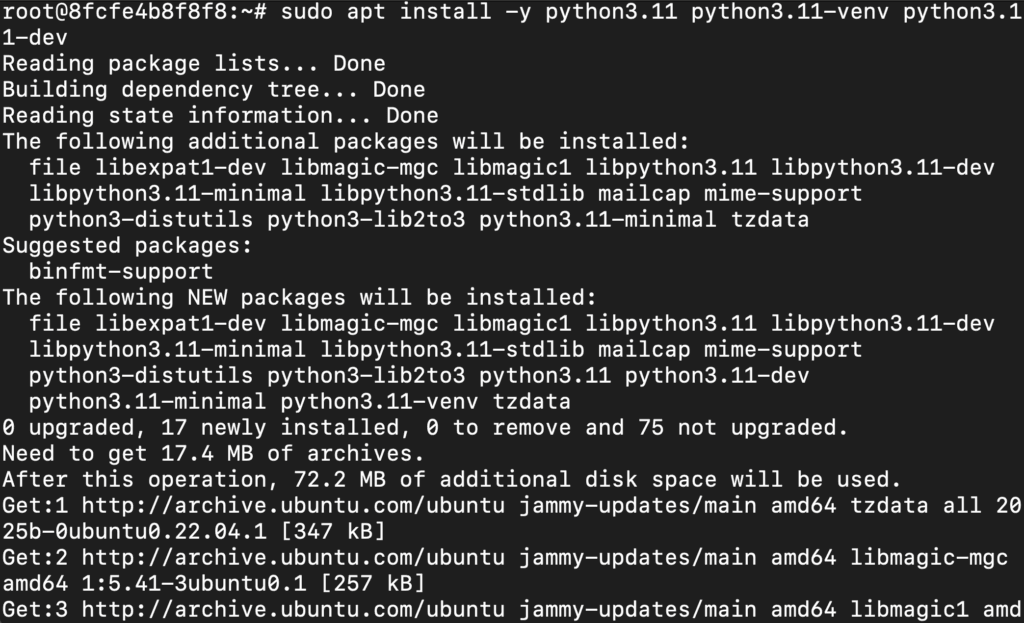Click the Building dependency tree line
The width and height of the screenshot is (1024, 623).
click(x=214, y=89)
